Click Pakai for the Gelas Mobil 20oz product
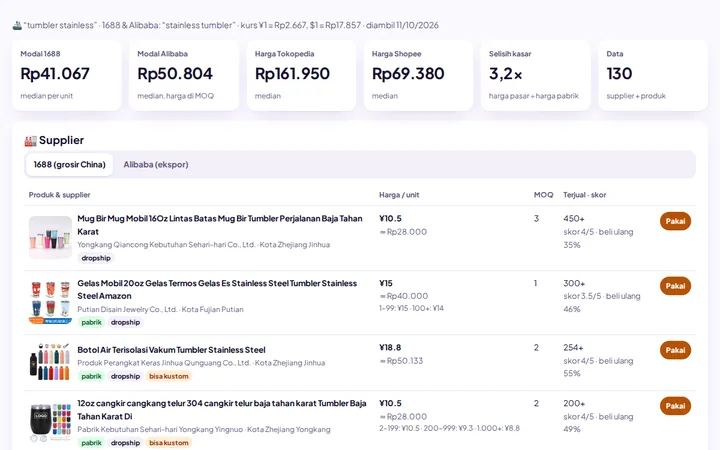This screenshot has width=720, height=450. pyautogui.click(x=675, y=286)
